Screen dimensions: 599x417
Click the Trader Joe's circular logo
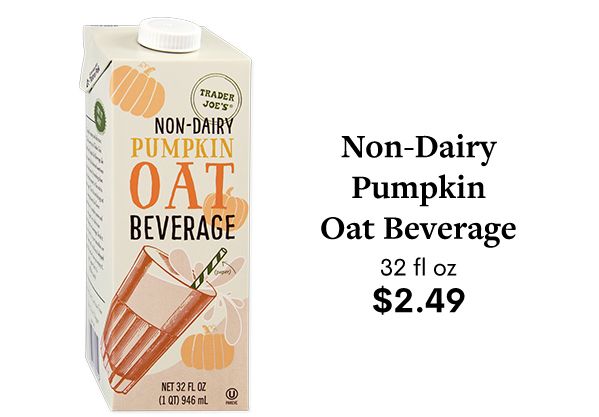pos(217,98)
